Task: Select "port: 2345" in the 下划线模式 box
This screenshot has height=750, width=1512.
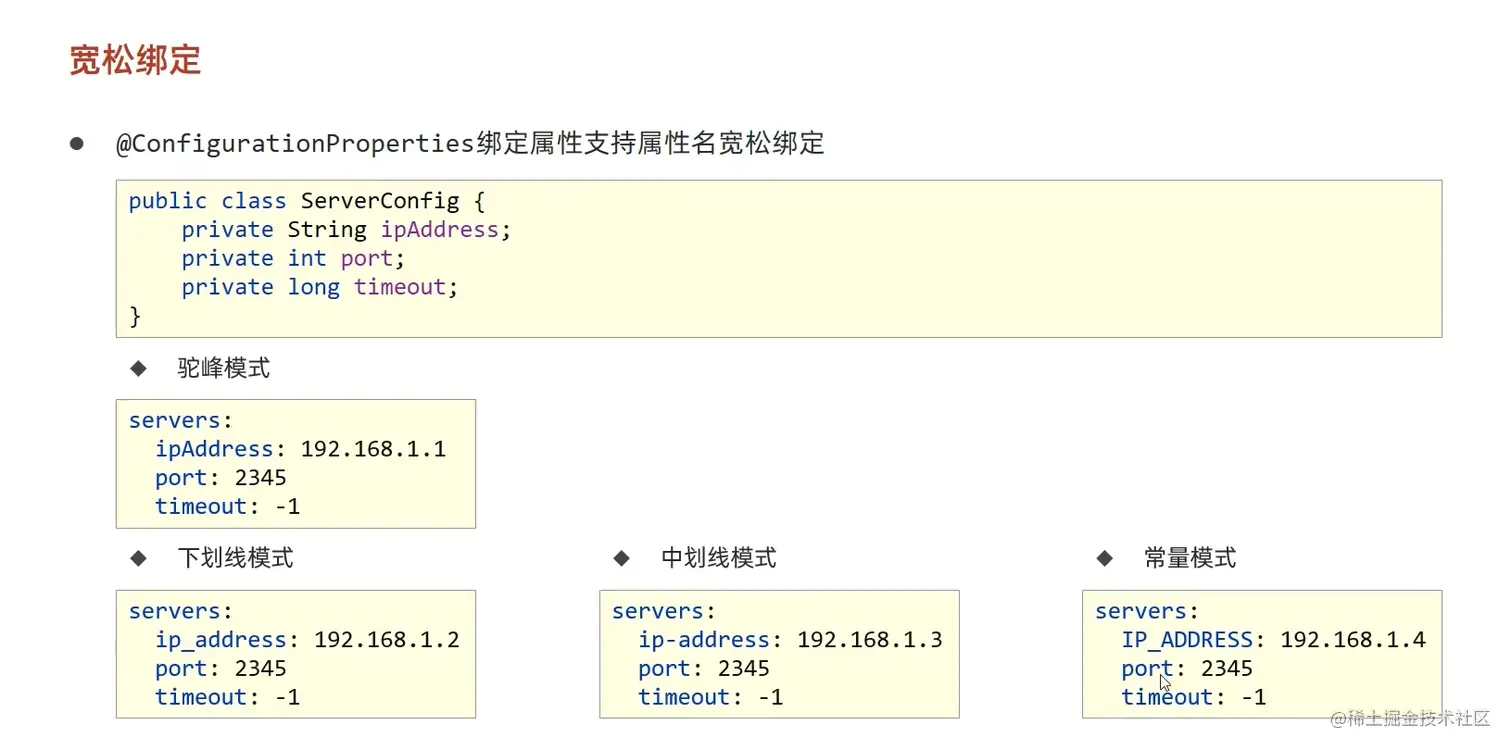Action: tap(221, 669)
